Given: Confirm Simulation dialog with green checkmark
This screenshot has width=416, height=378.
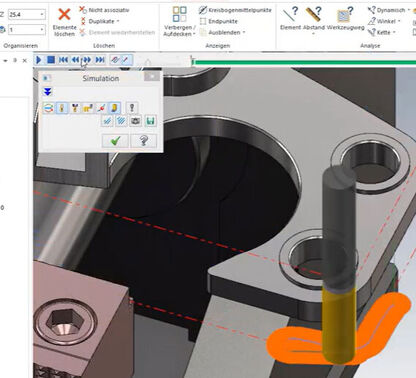Looking at the screenshot, I should point(115,141).
